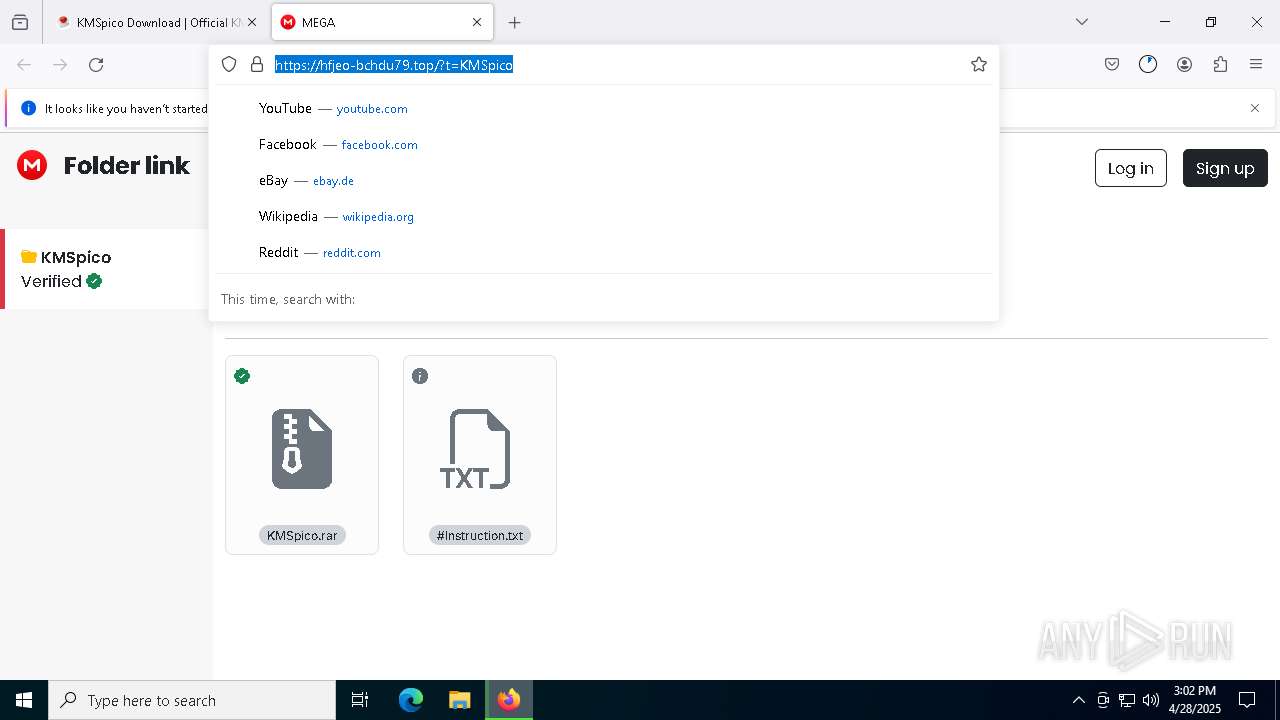Click the Sign up button
The image size is (1280, 720).
(x=1225, y=168)
